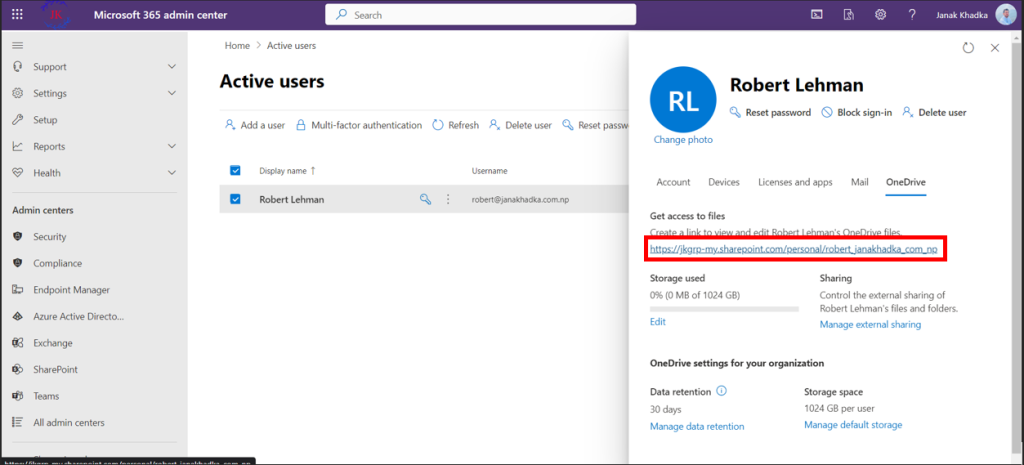Open the Mail tab
Viewport: 1024px width, 465px height.
coord(859,182)
